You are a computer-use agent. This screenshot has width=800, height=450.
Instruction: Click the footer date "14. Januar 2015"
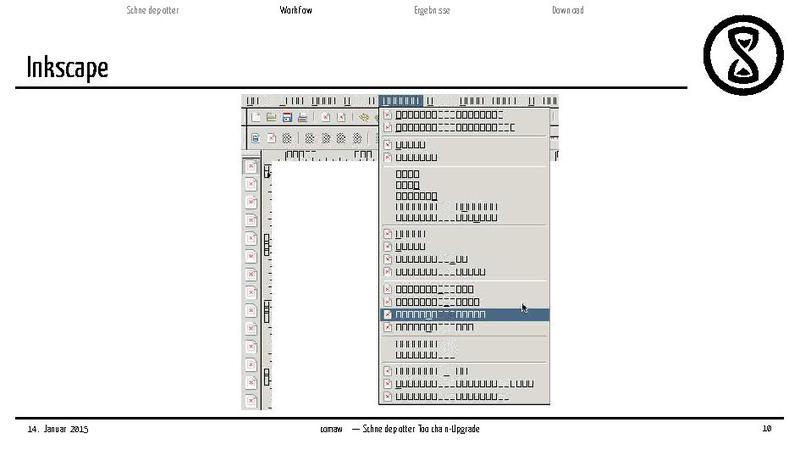pos(58,429)
